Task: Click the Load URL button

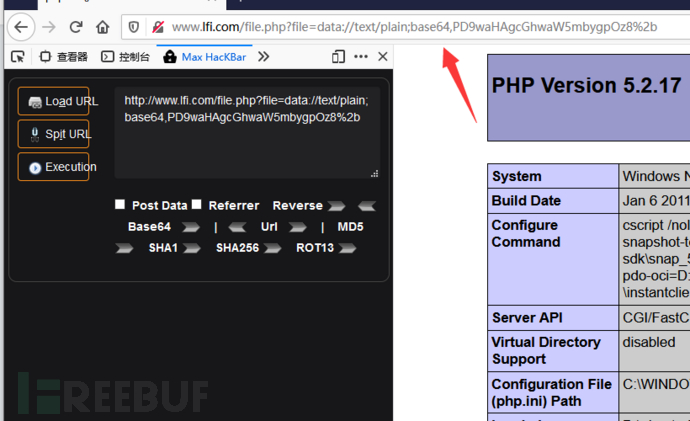Action: [54, 101]
